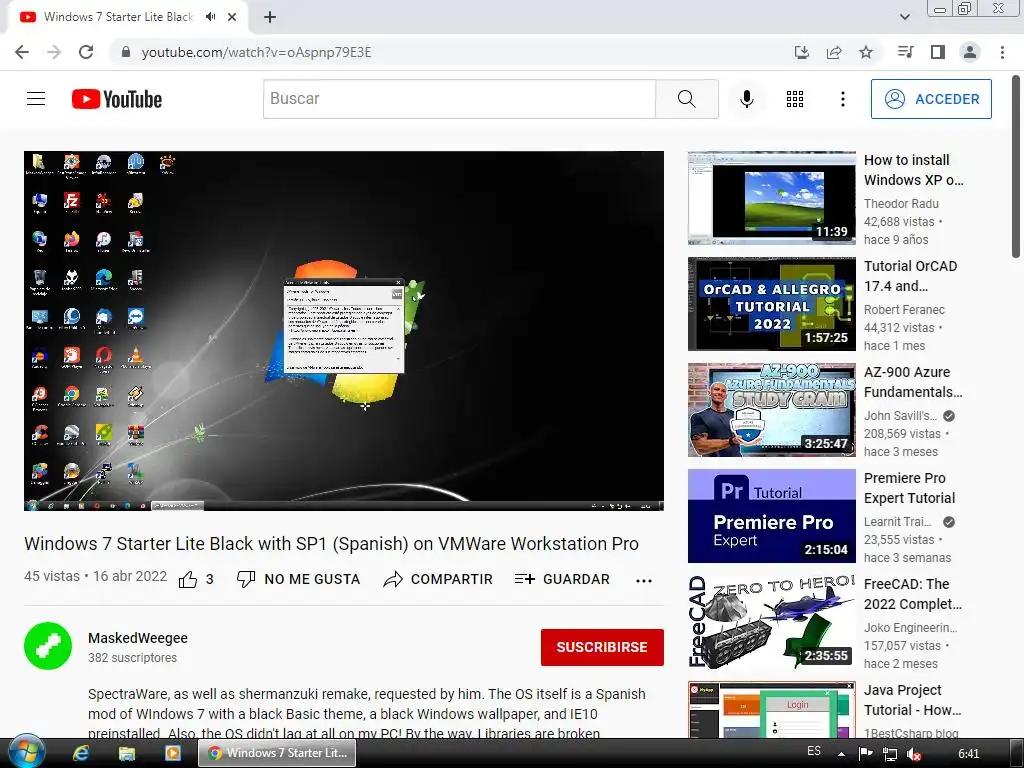Open the Windows Start orb
Screen dimensions: 1024x768
point(27,752)
